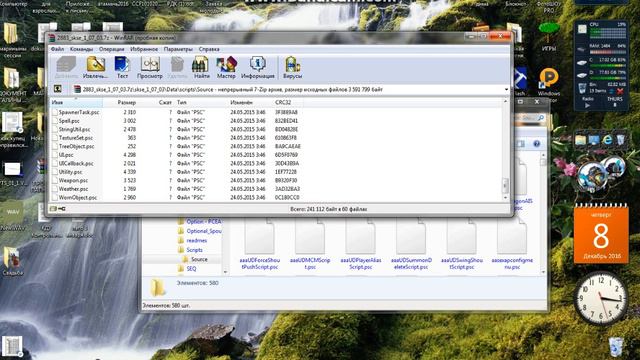
Task: Select UICallback.psc in the file list
Action: [x=76, y=163]
